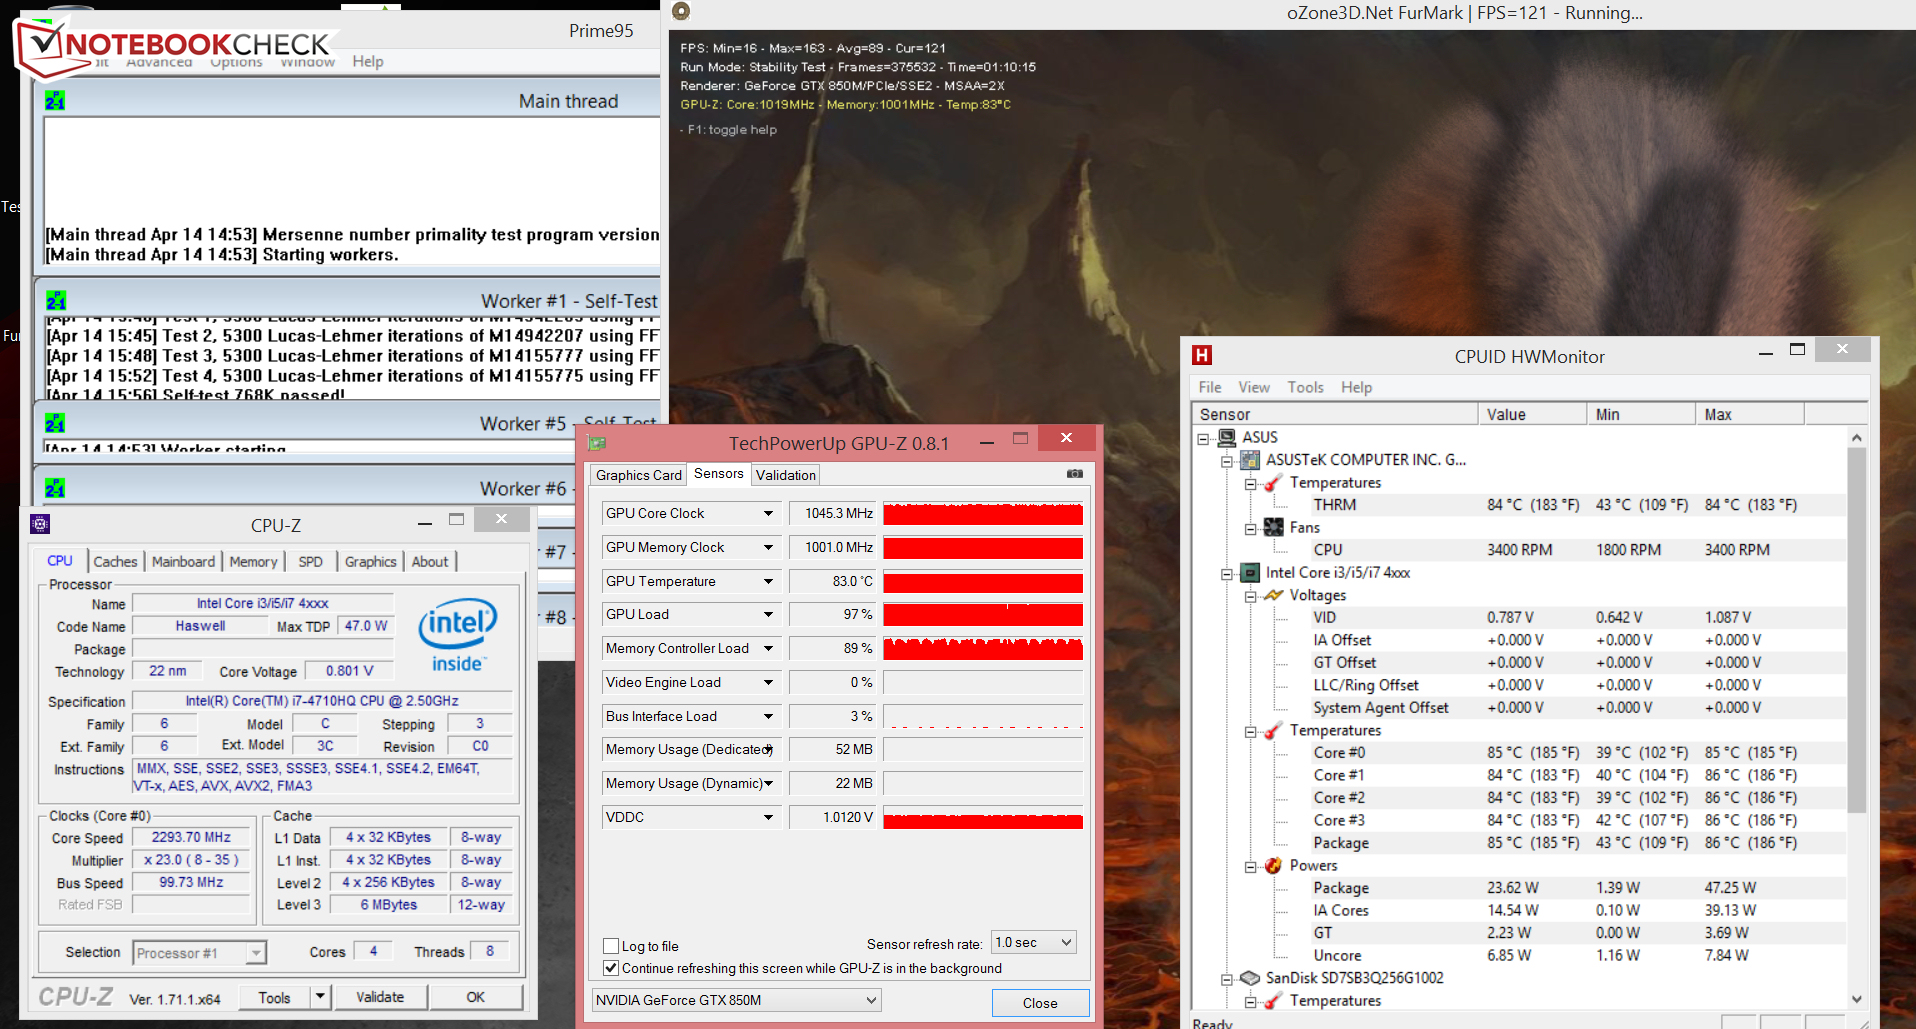The width and height of the screenshot is (1916, 1029).
Task: Click the Core Speed value 2293.70 MHz
Action: [191, 838]
